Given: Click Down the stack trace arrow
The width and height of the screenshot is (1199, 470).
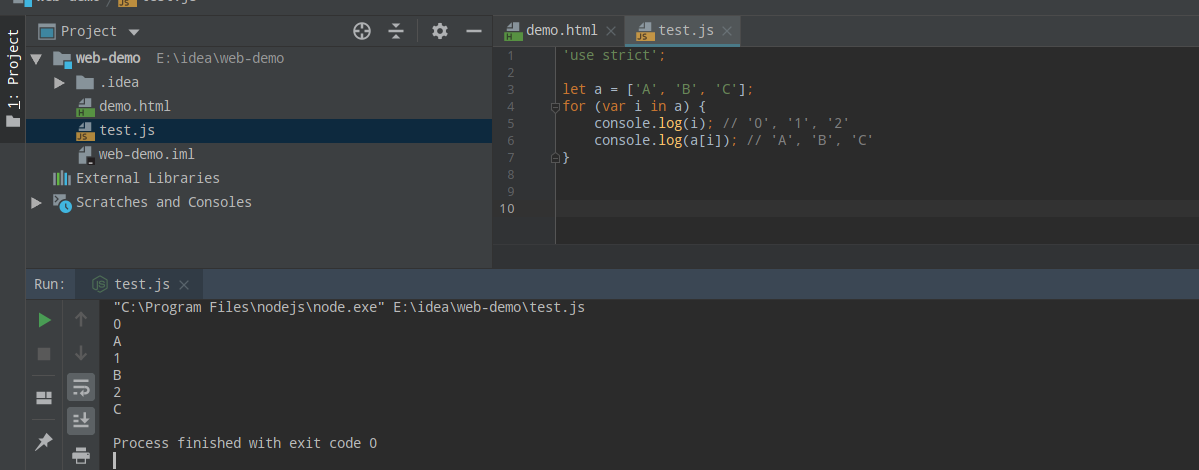Looking at the screenshot, I should tap(81, 354).
